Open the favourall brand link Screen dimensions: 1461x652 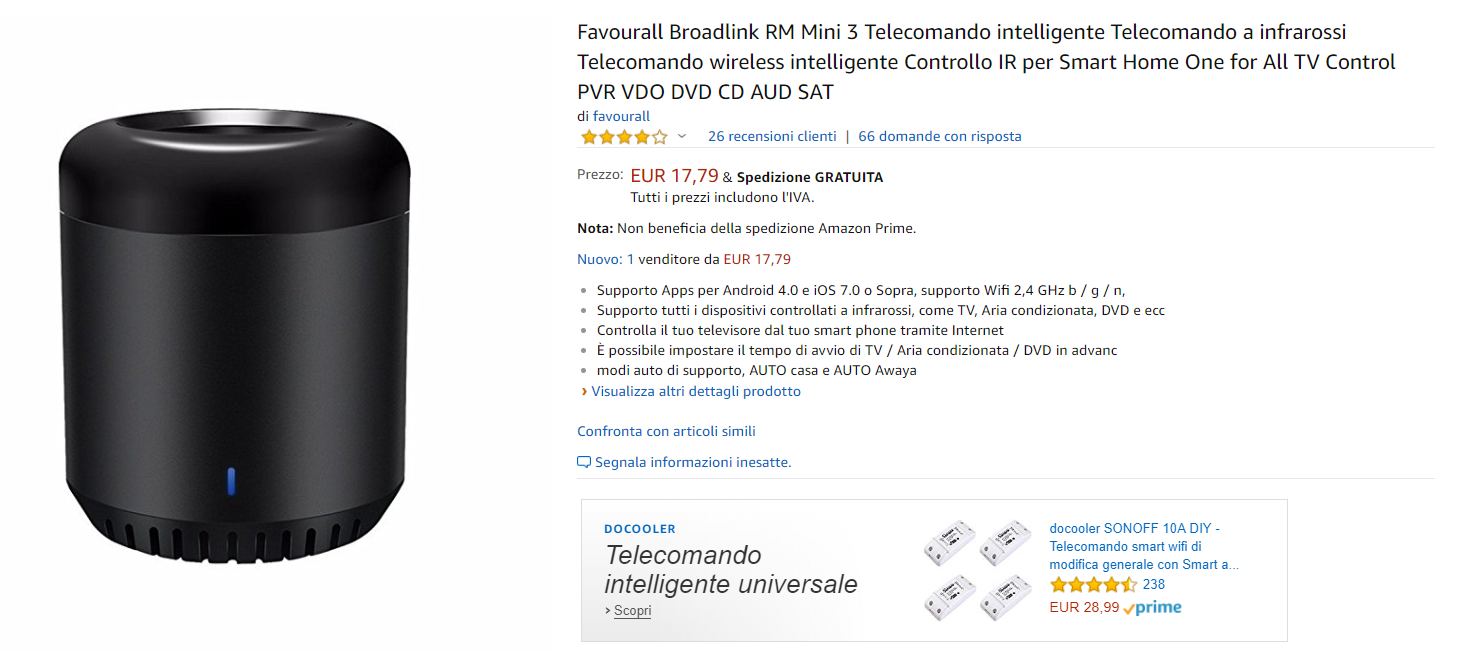click(621, 116)
